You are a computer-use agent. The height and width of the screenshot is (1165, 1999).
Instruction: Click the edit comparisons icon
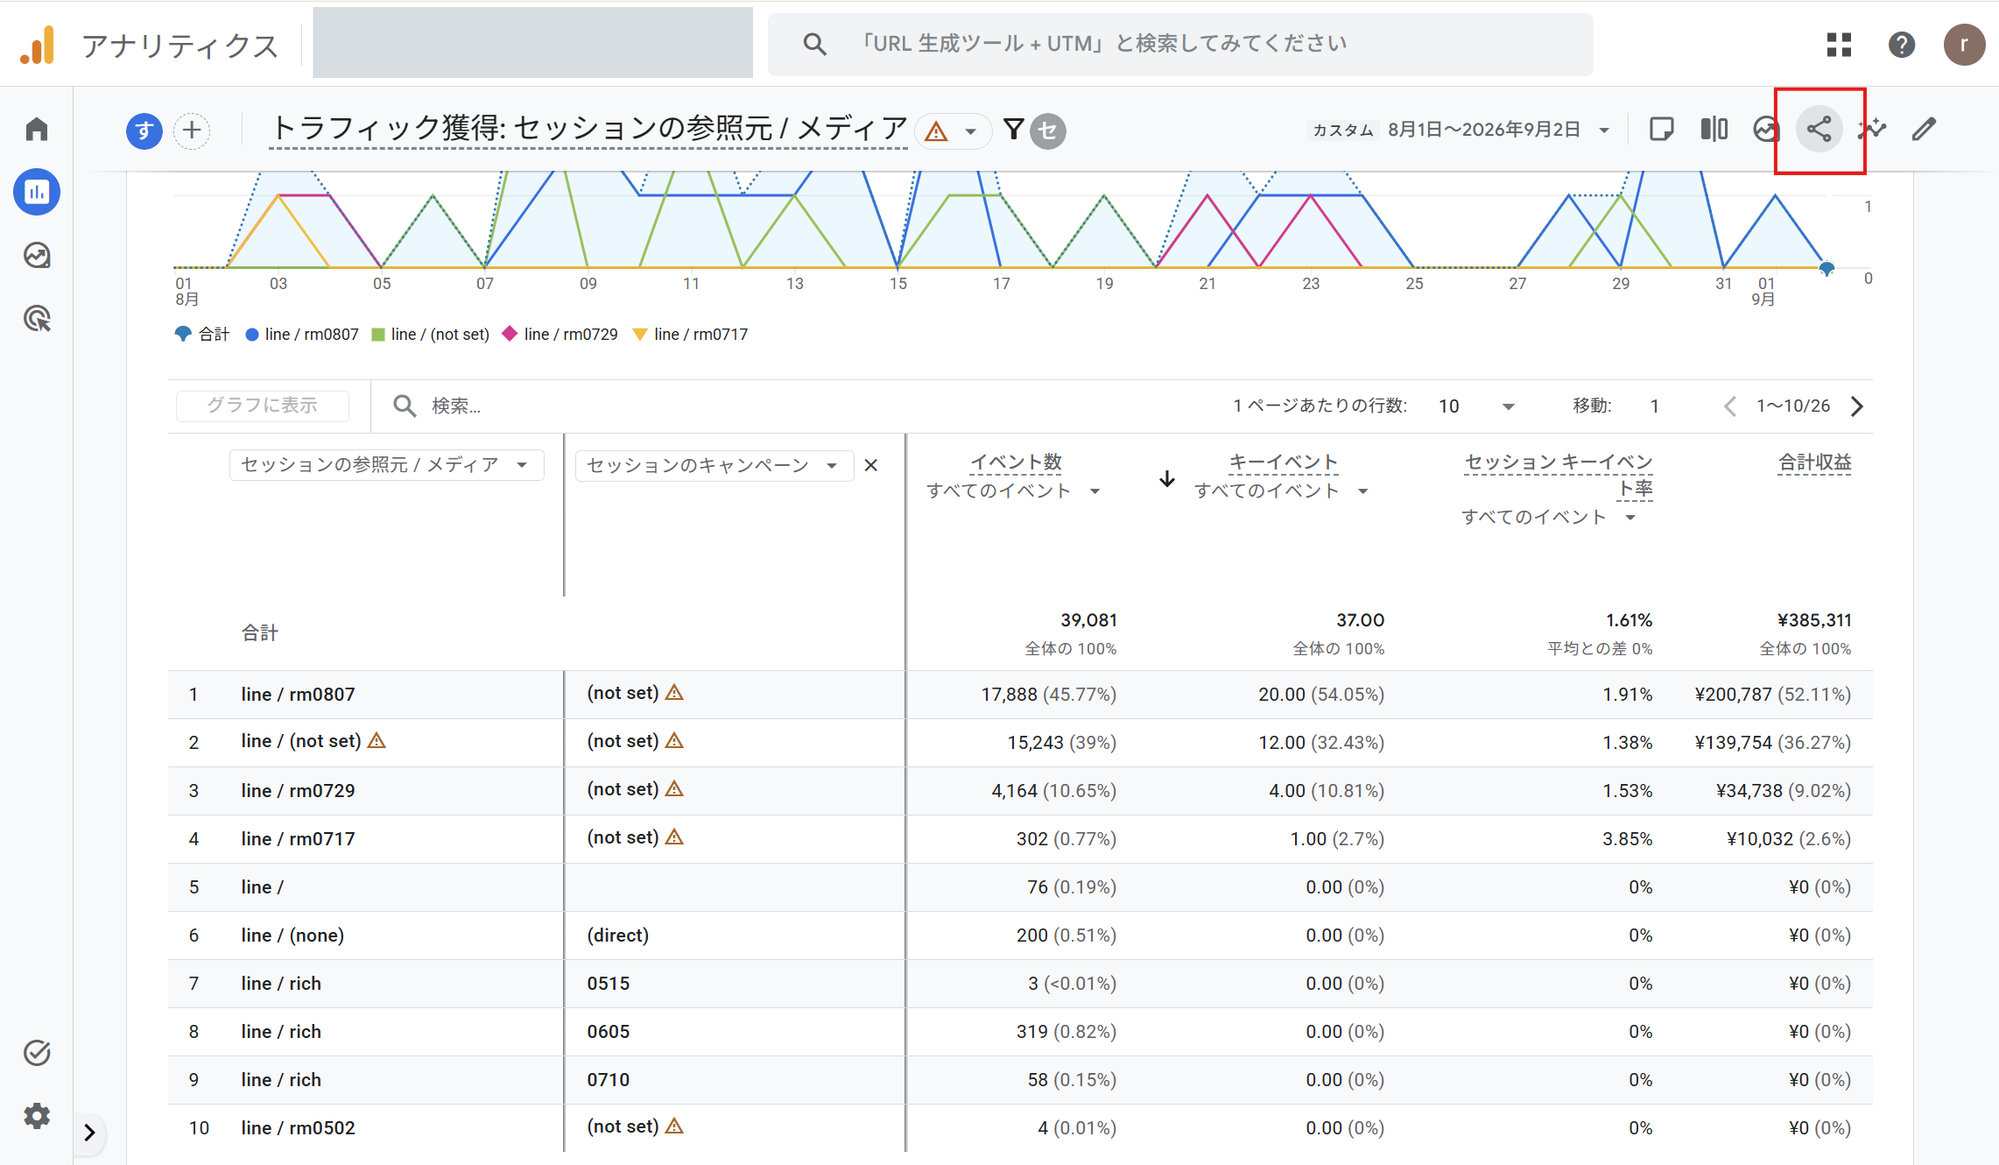coord(1714,129)
